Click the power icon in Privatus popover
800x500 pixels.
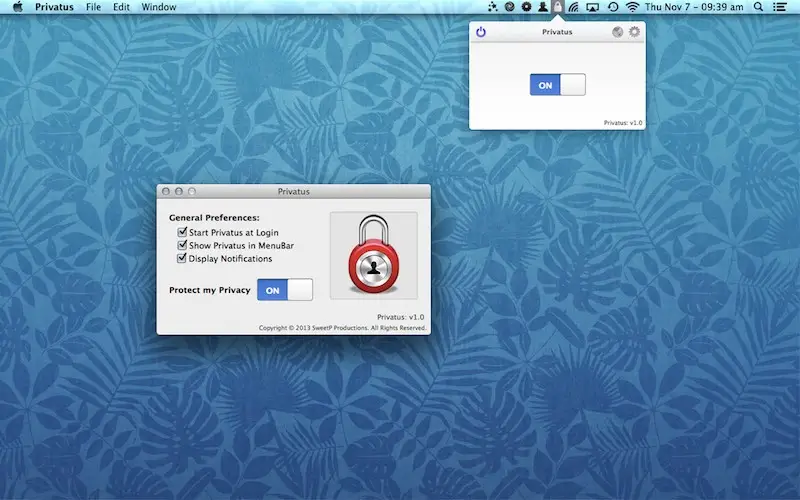481,32
